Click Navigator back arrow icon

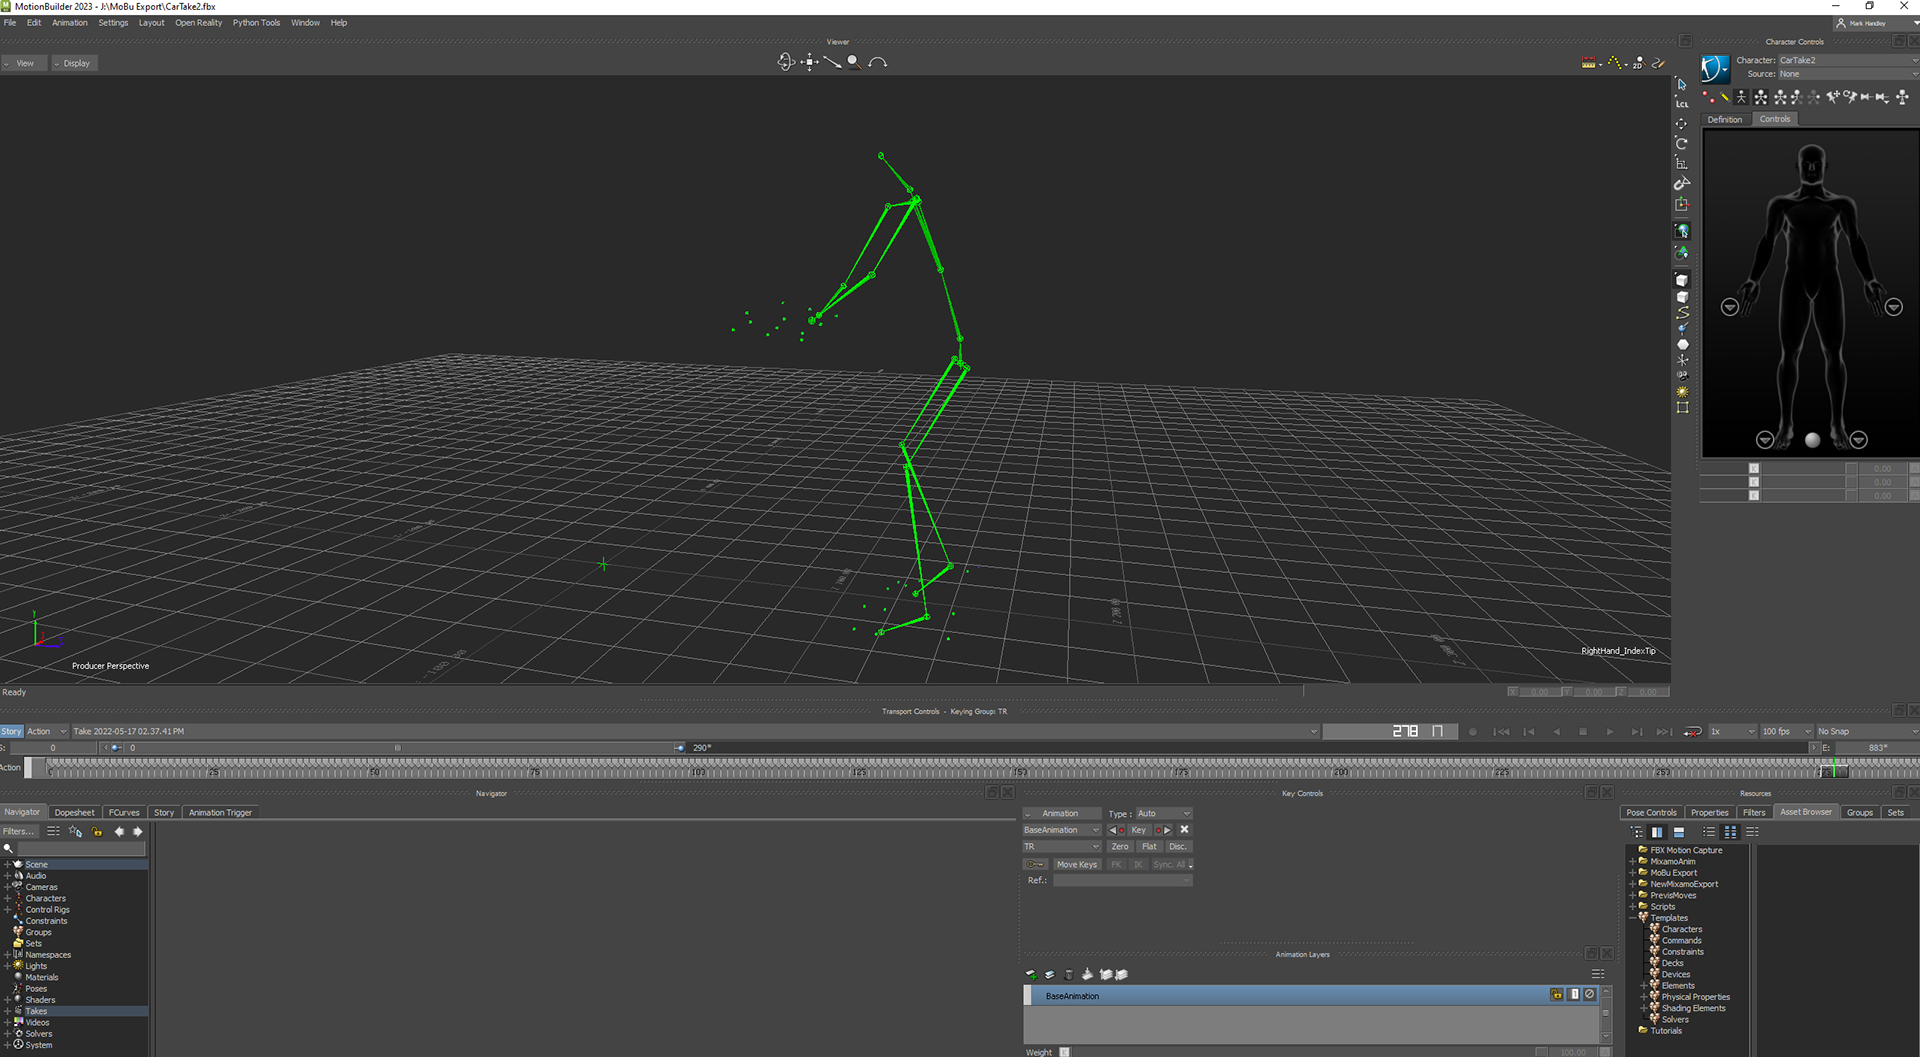(x=119, y=832)
